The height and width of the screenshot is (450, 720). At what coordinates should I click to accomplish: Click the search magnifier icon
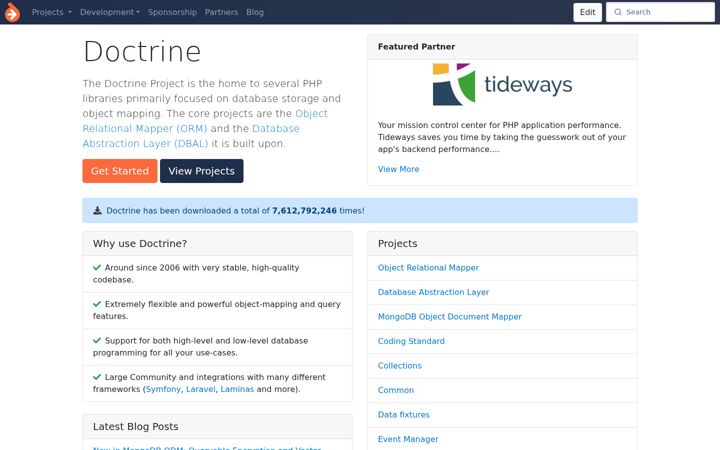click(618, 12)
